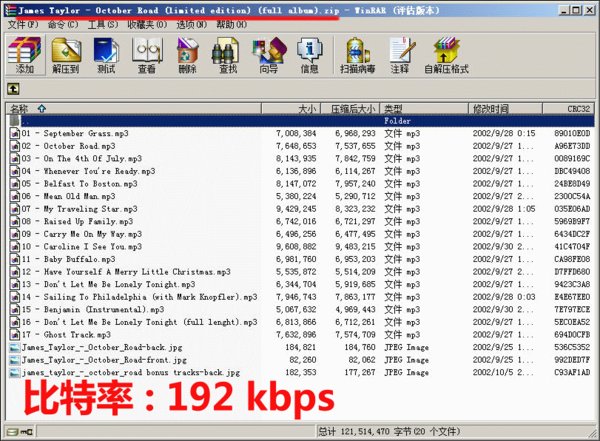Open the Options (选项) menu
This screenshot has width=600, height=441.
coord(191,24)
